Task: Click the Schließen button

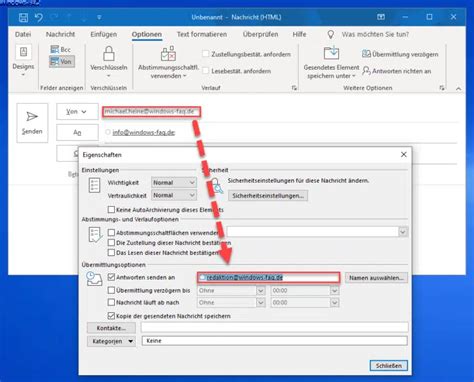Action: click(389, 366)
